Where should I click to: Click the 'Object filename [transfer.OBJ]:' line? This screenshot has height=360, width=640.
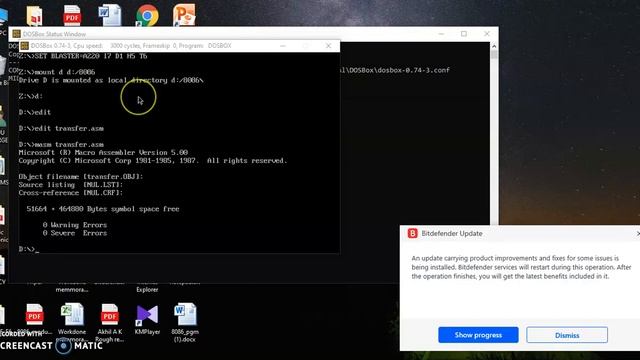click(x=81, y=177)
